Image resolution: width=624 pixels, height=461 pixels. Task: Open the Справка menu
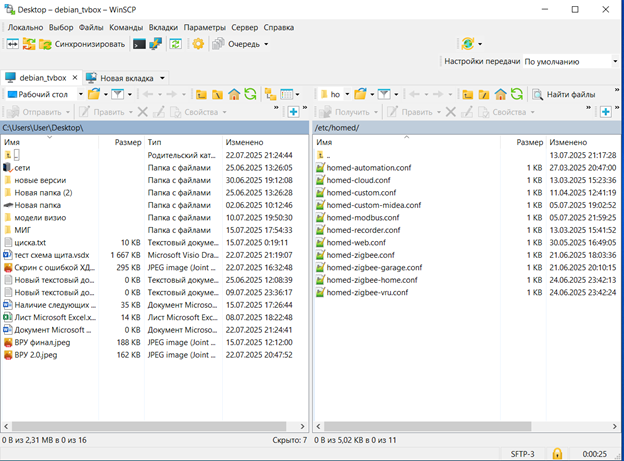click(x=279, y=27)
